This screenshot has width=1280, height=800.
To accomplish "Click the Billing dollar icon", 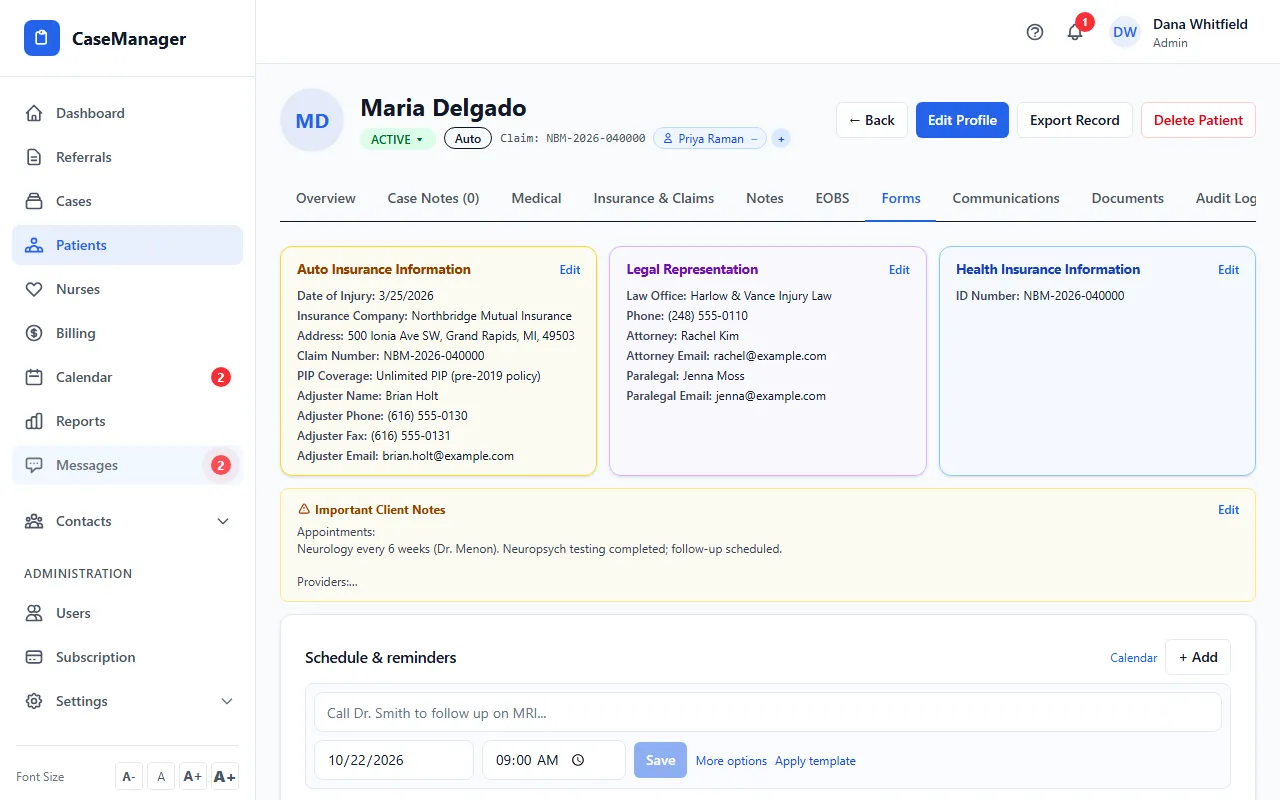I will [34, 333].
